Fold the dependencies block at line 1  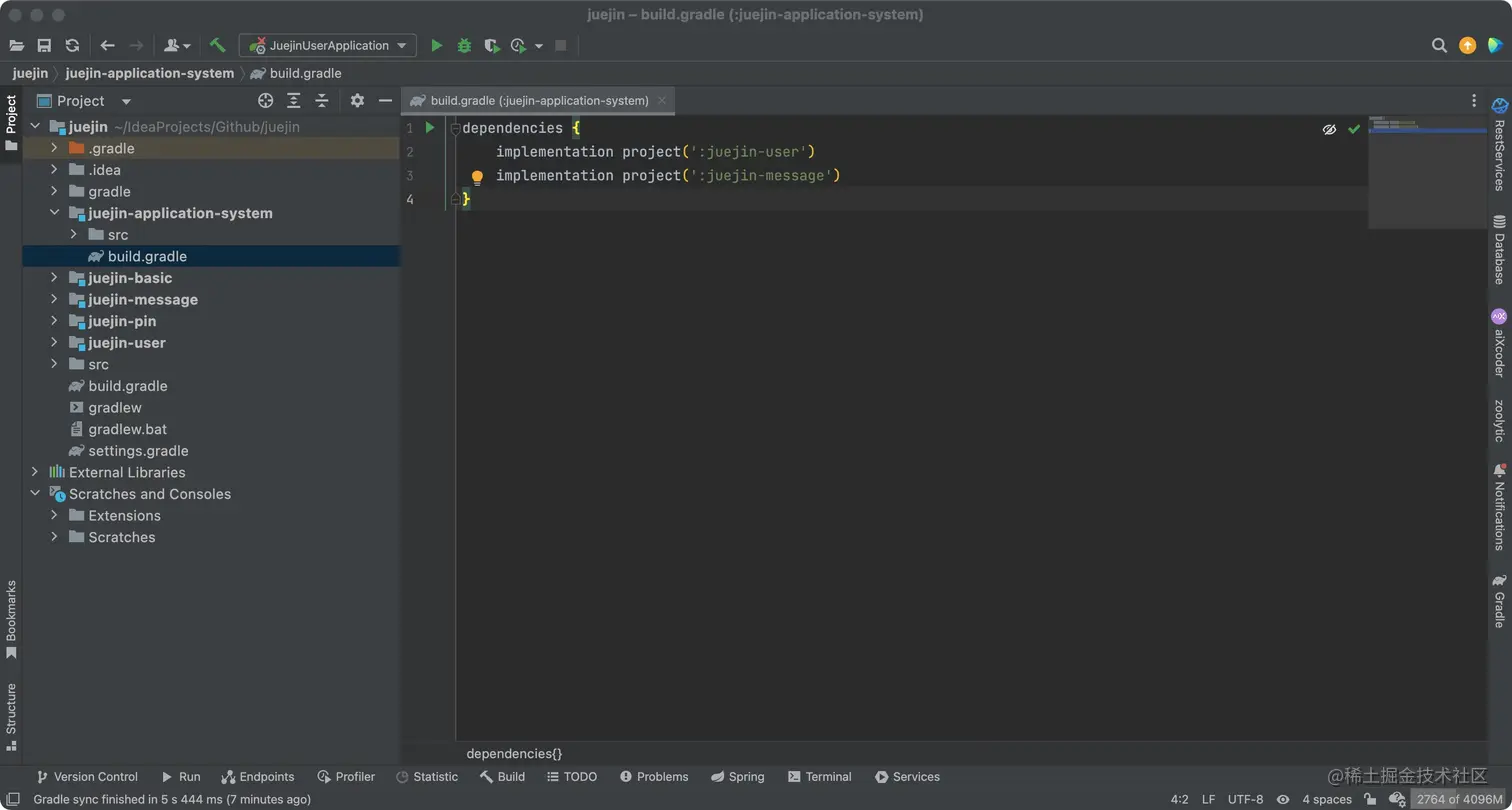tap(455, 129)
